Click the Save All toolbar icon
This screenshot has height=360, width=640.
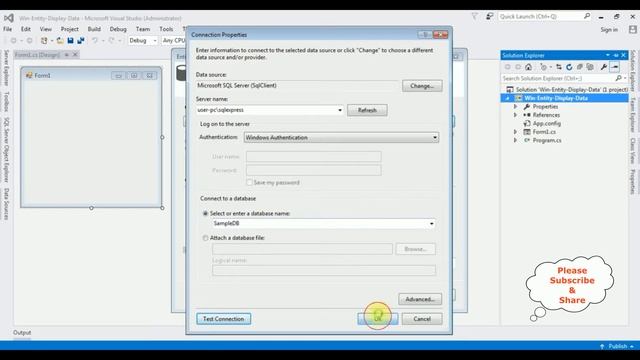tap(81, 40)
